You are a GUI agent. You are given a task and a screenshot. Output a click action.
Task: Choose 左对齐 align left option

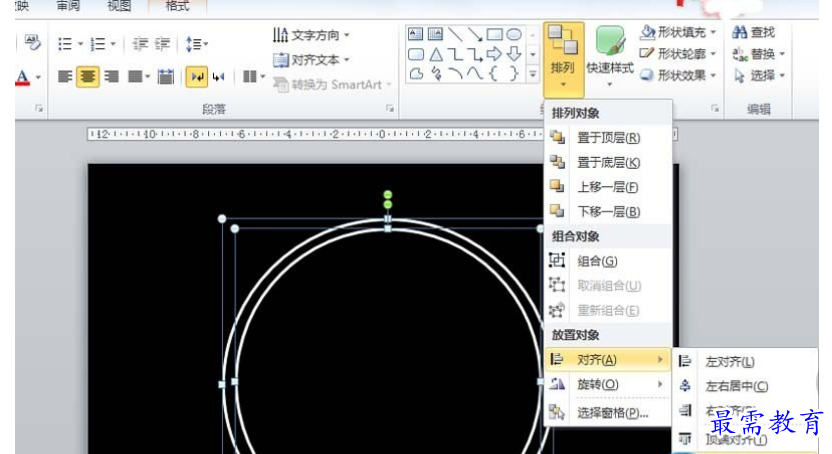(744, 362)
